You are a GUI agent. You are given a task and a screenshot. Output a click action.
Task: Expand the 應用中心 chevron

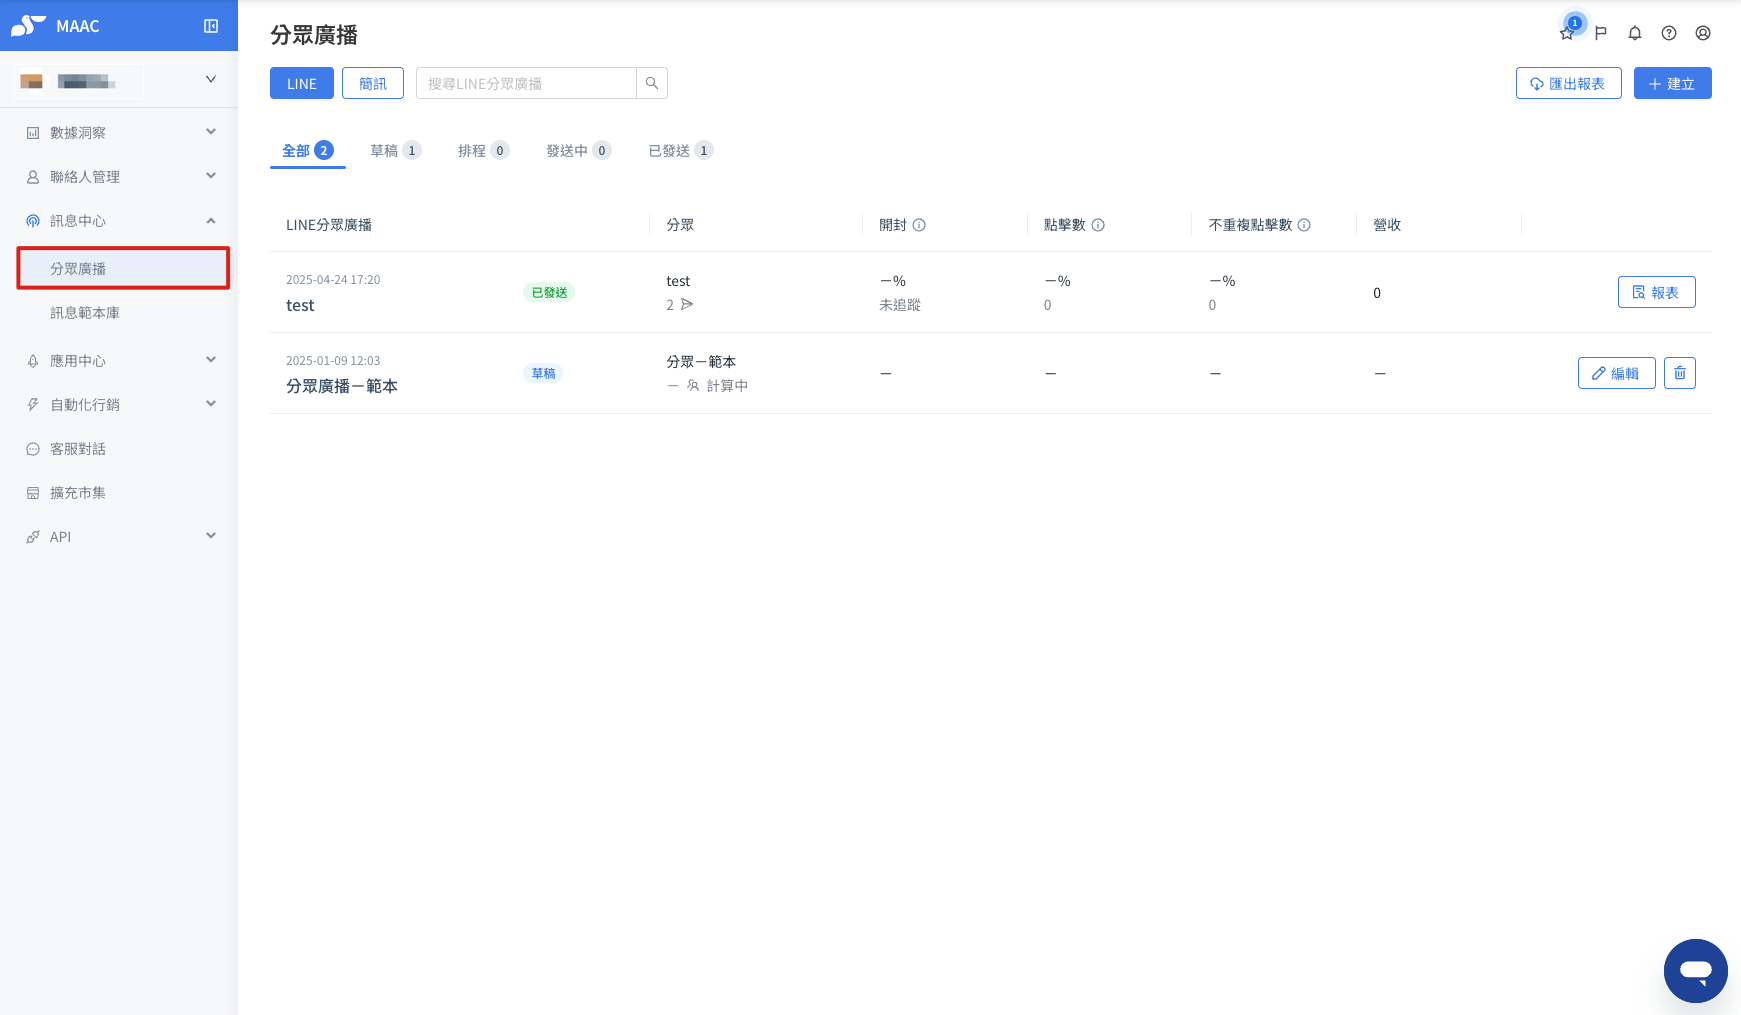tap(211, 360)
